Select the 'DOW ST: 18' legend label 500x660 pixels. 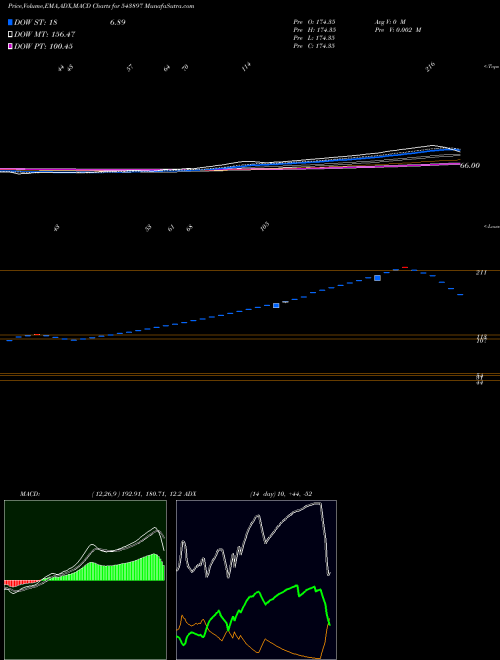(36, 22)
